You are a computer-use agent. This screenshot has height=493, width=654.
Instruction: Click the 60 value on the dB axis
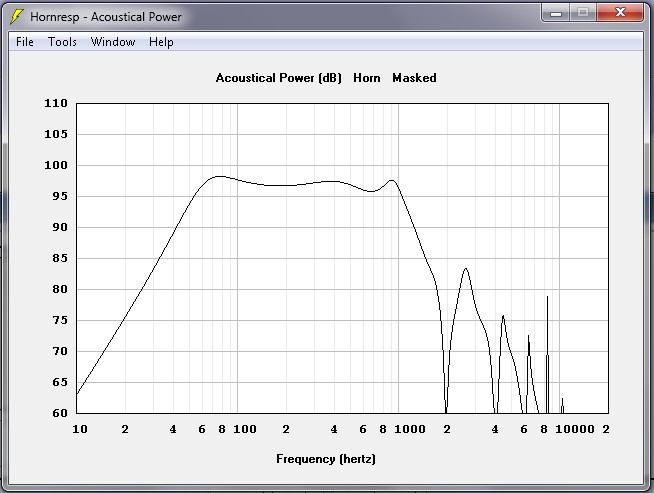60,413
